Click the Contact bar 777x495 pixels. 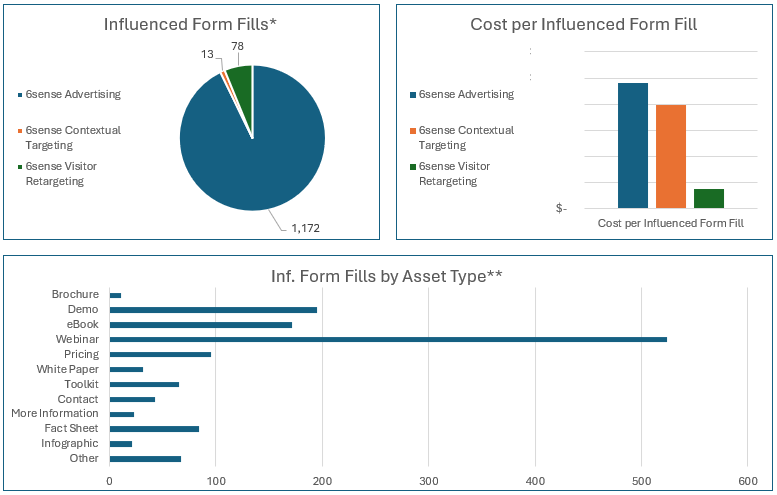coord(132,399)
